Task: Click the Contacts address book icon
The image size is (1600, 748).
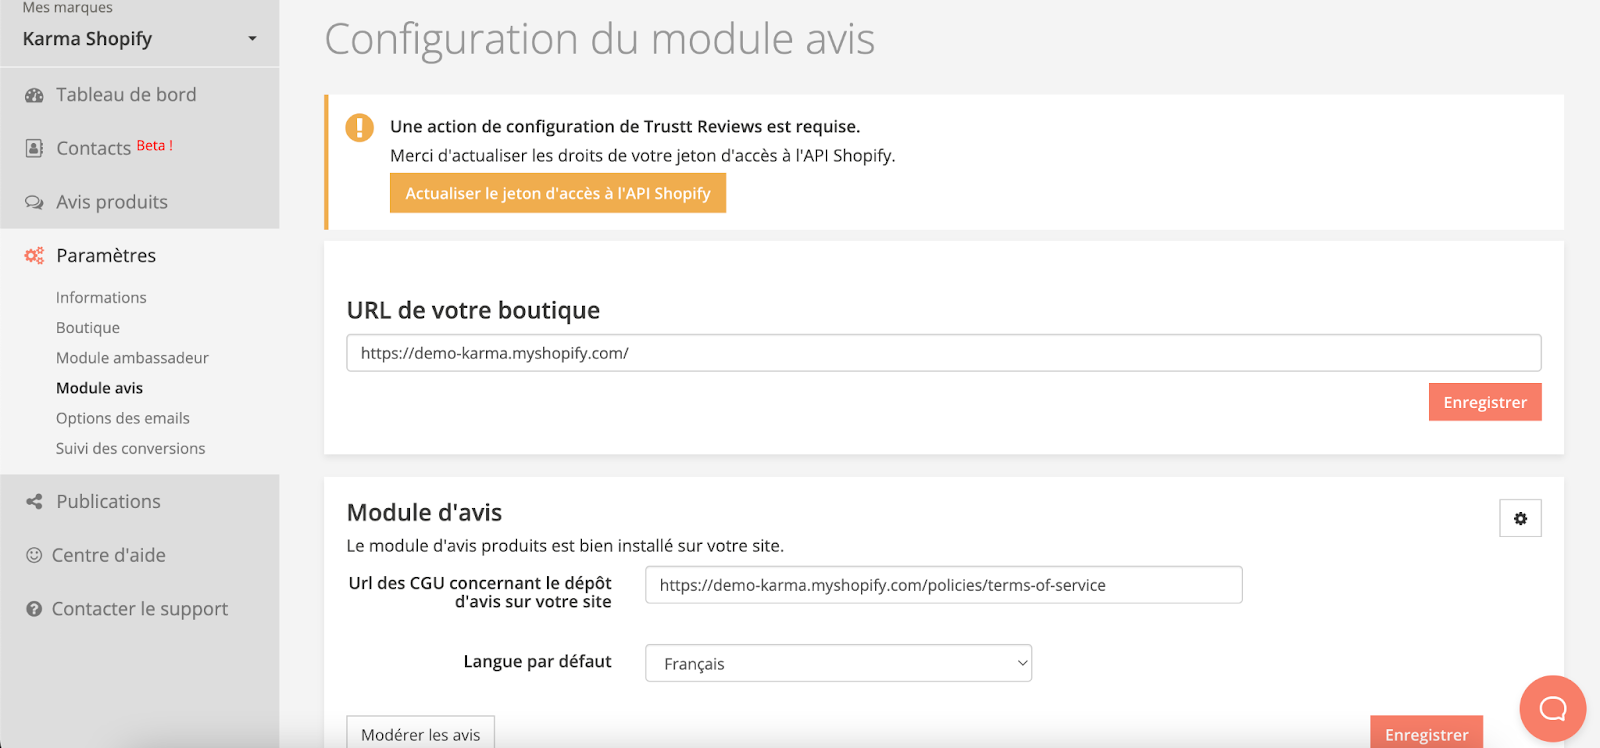Action: tap(34, 148)
